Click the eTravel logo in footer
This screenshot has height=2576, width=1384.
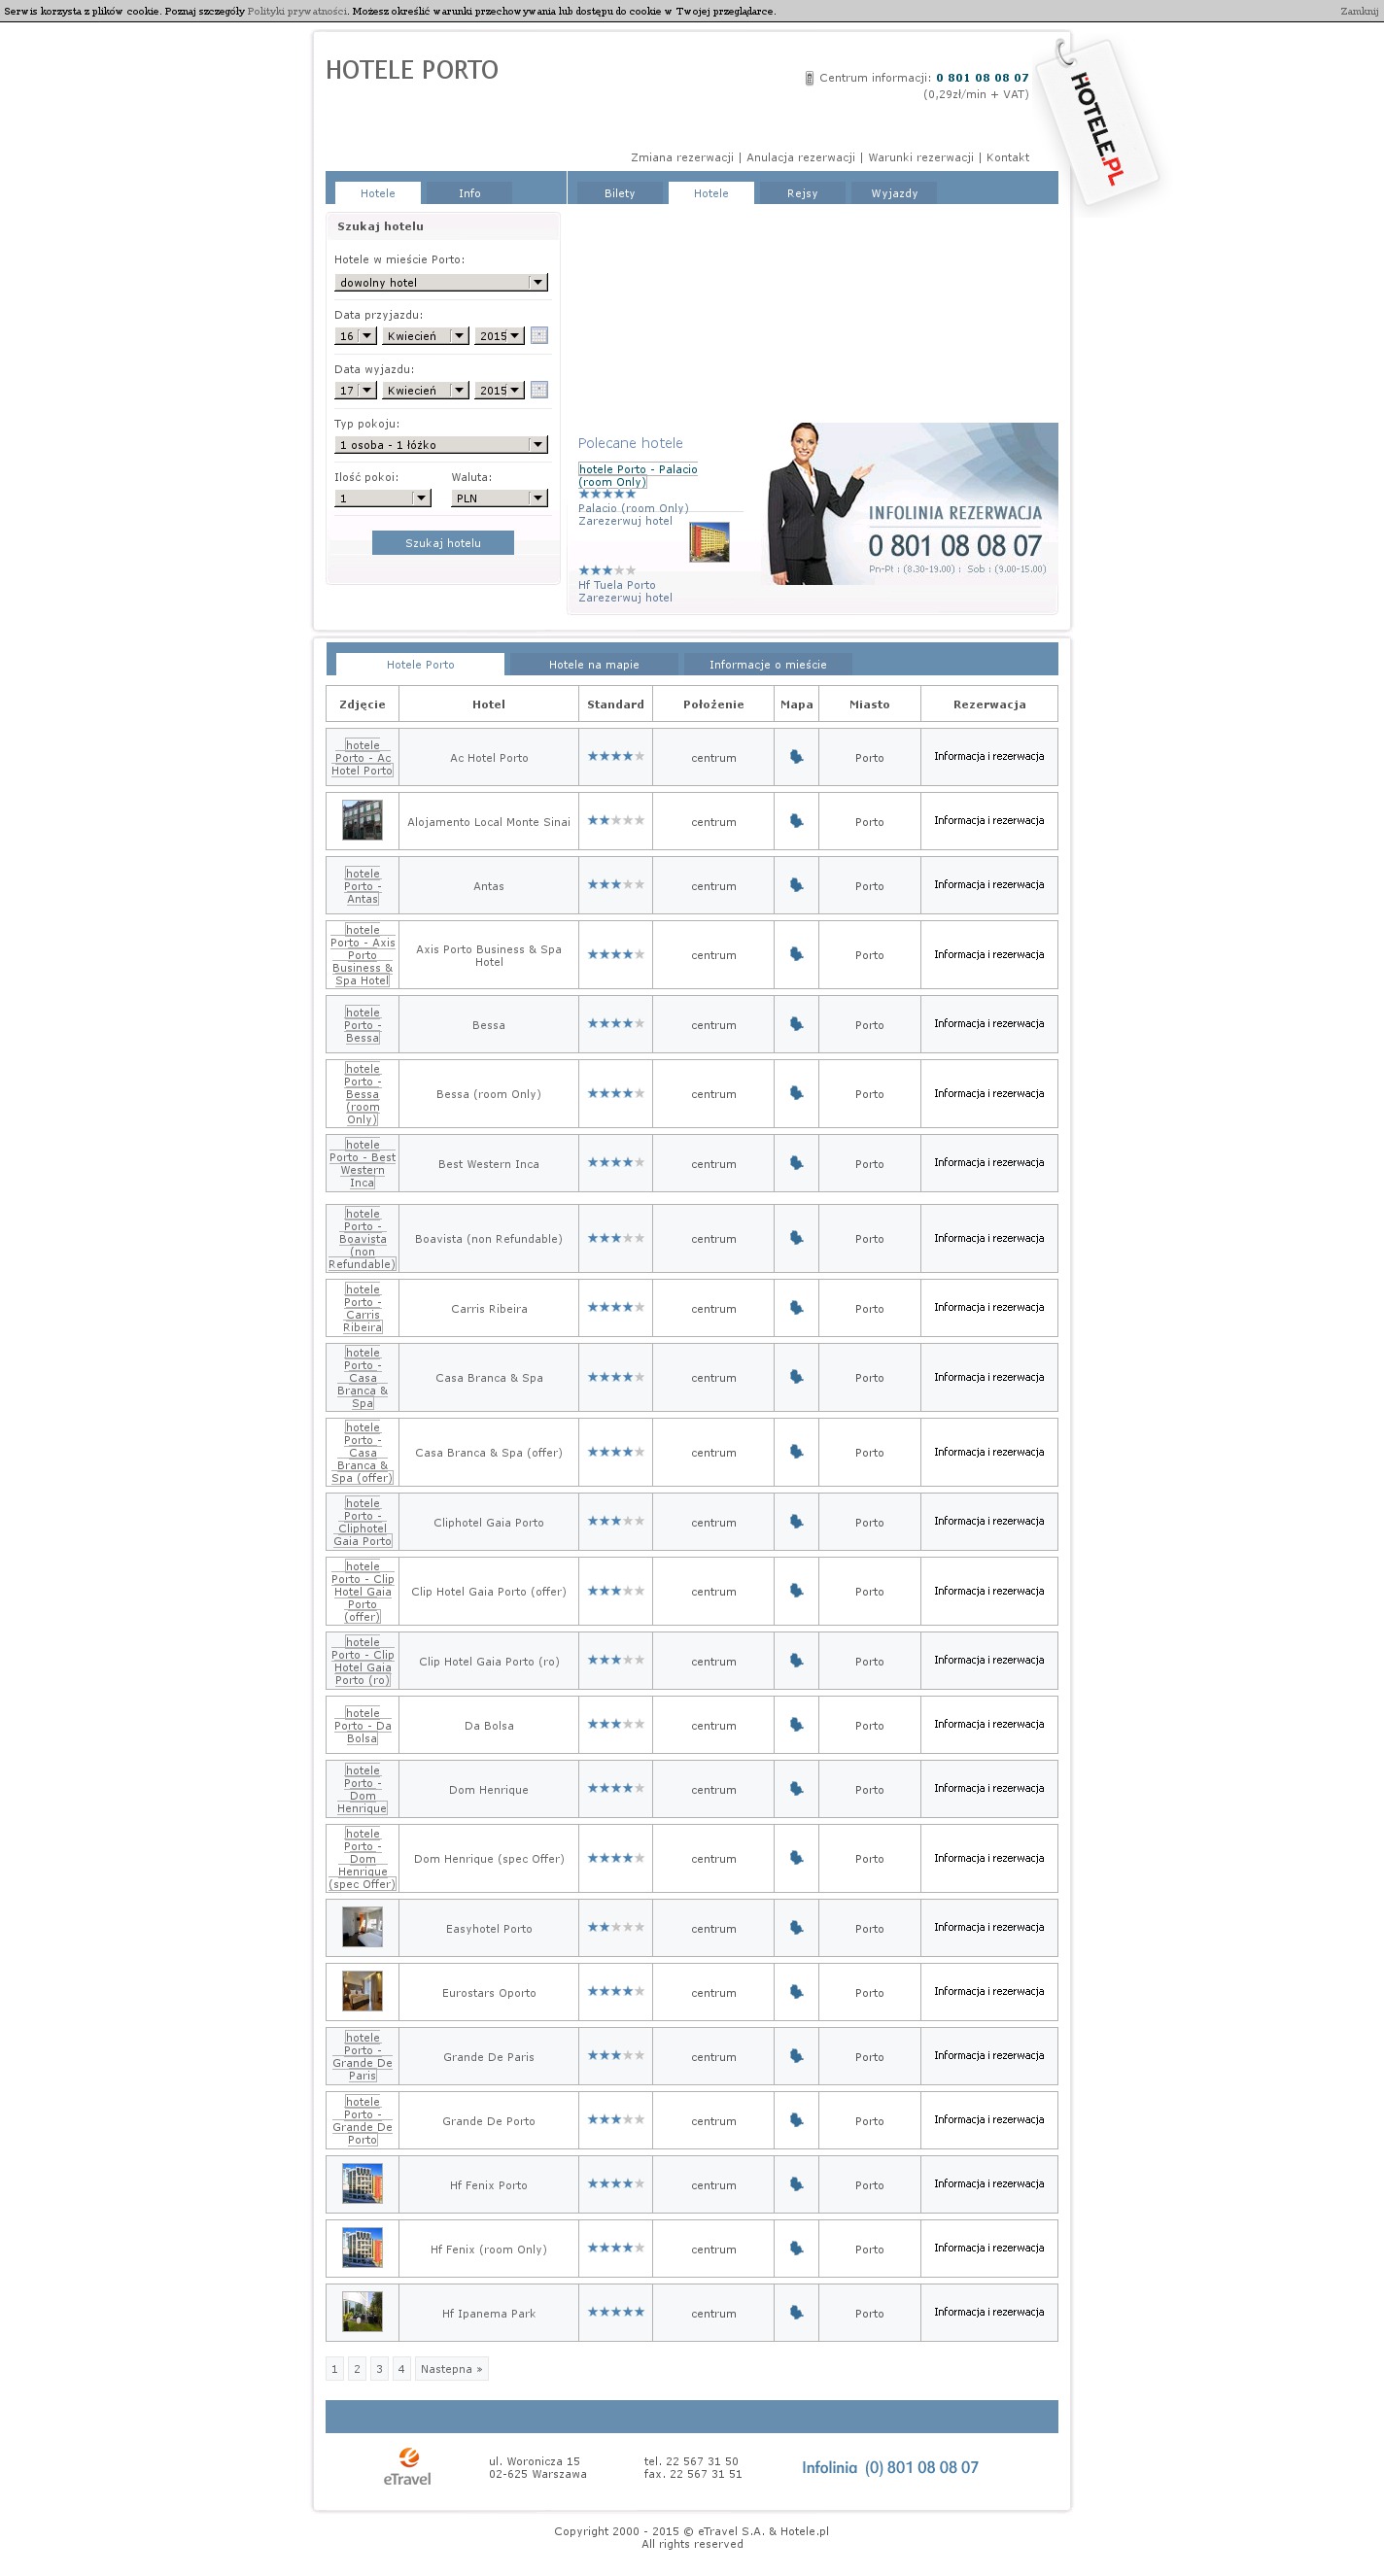(x=408, y=2466)
